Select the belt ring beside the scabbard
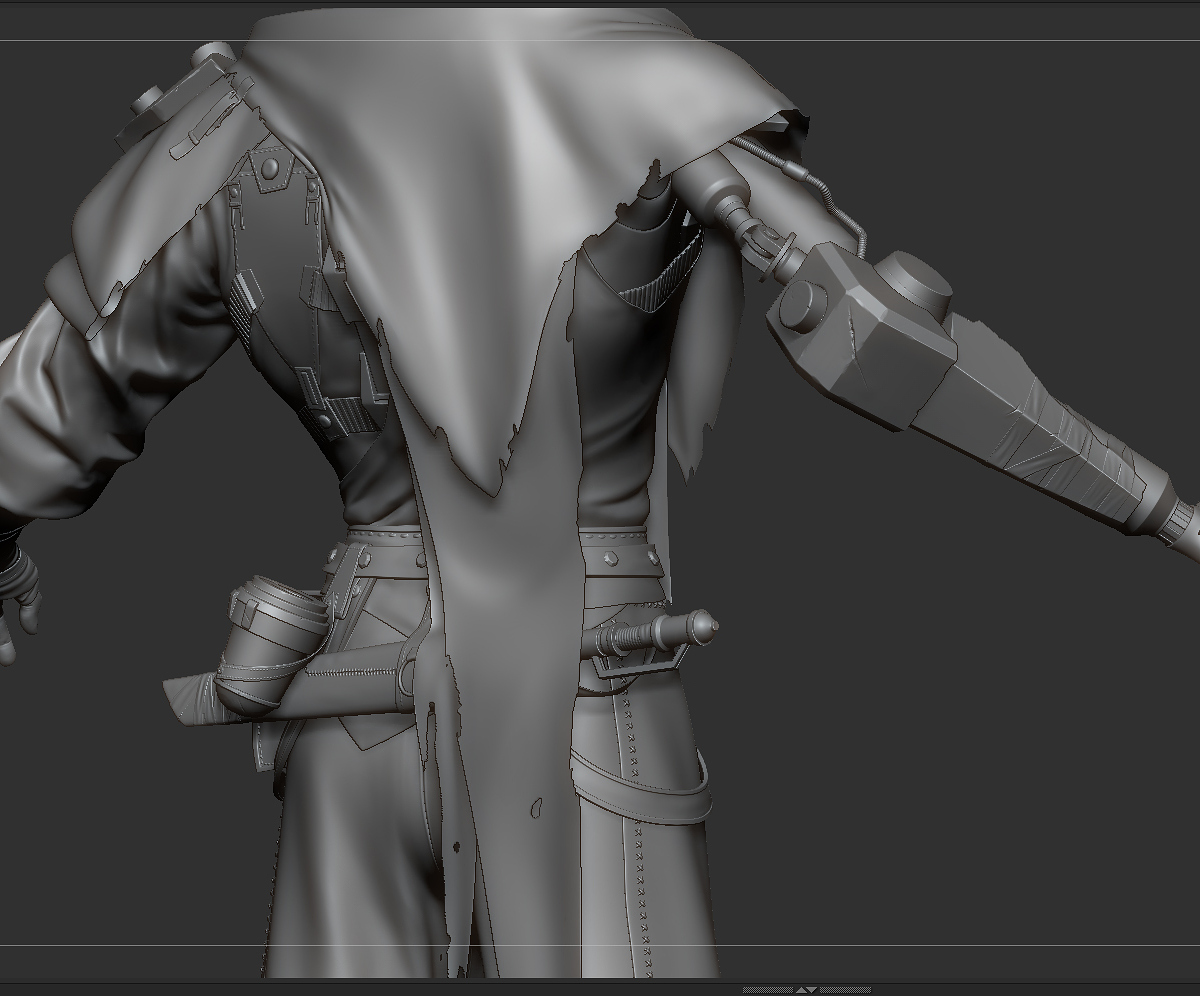 click(x=404, y=675)
